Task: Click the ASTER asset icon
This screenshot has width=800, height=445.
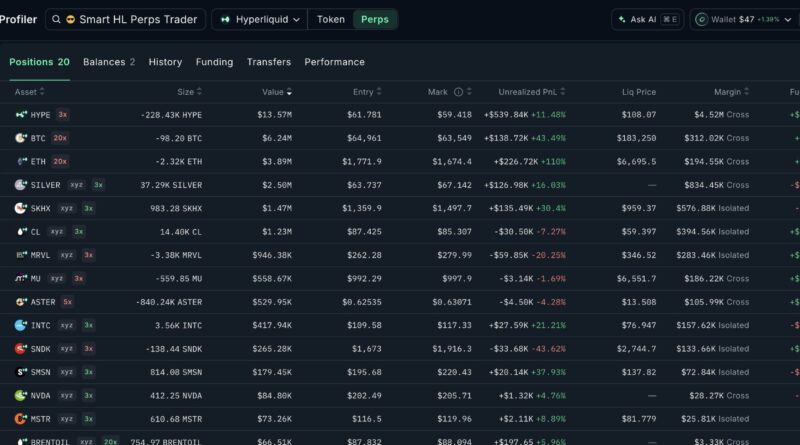Action: (x=21, y=302)
